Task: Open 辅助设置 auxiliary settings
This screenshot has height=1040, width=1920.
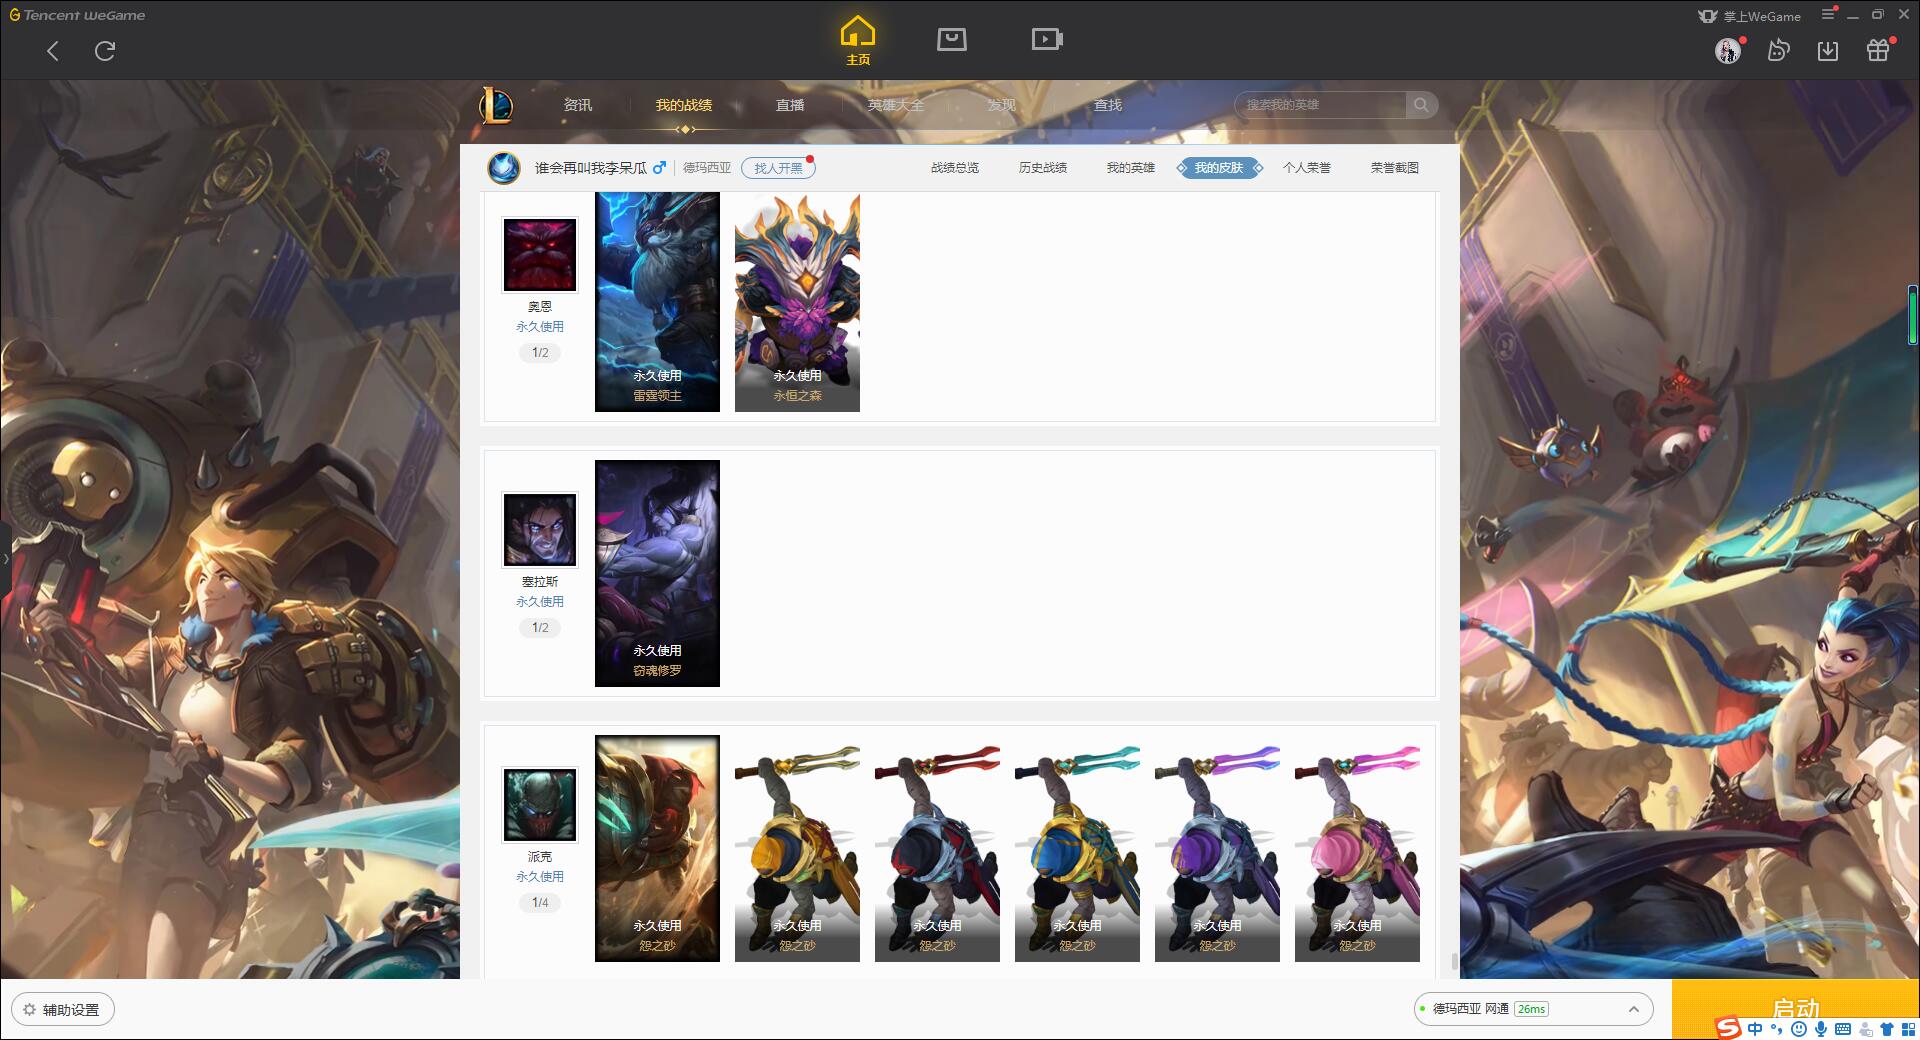Action: pyautogui.click(x=63, y=1010)
